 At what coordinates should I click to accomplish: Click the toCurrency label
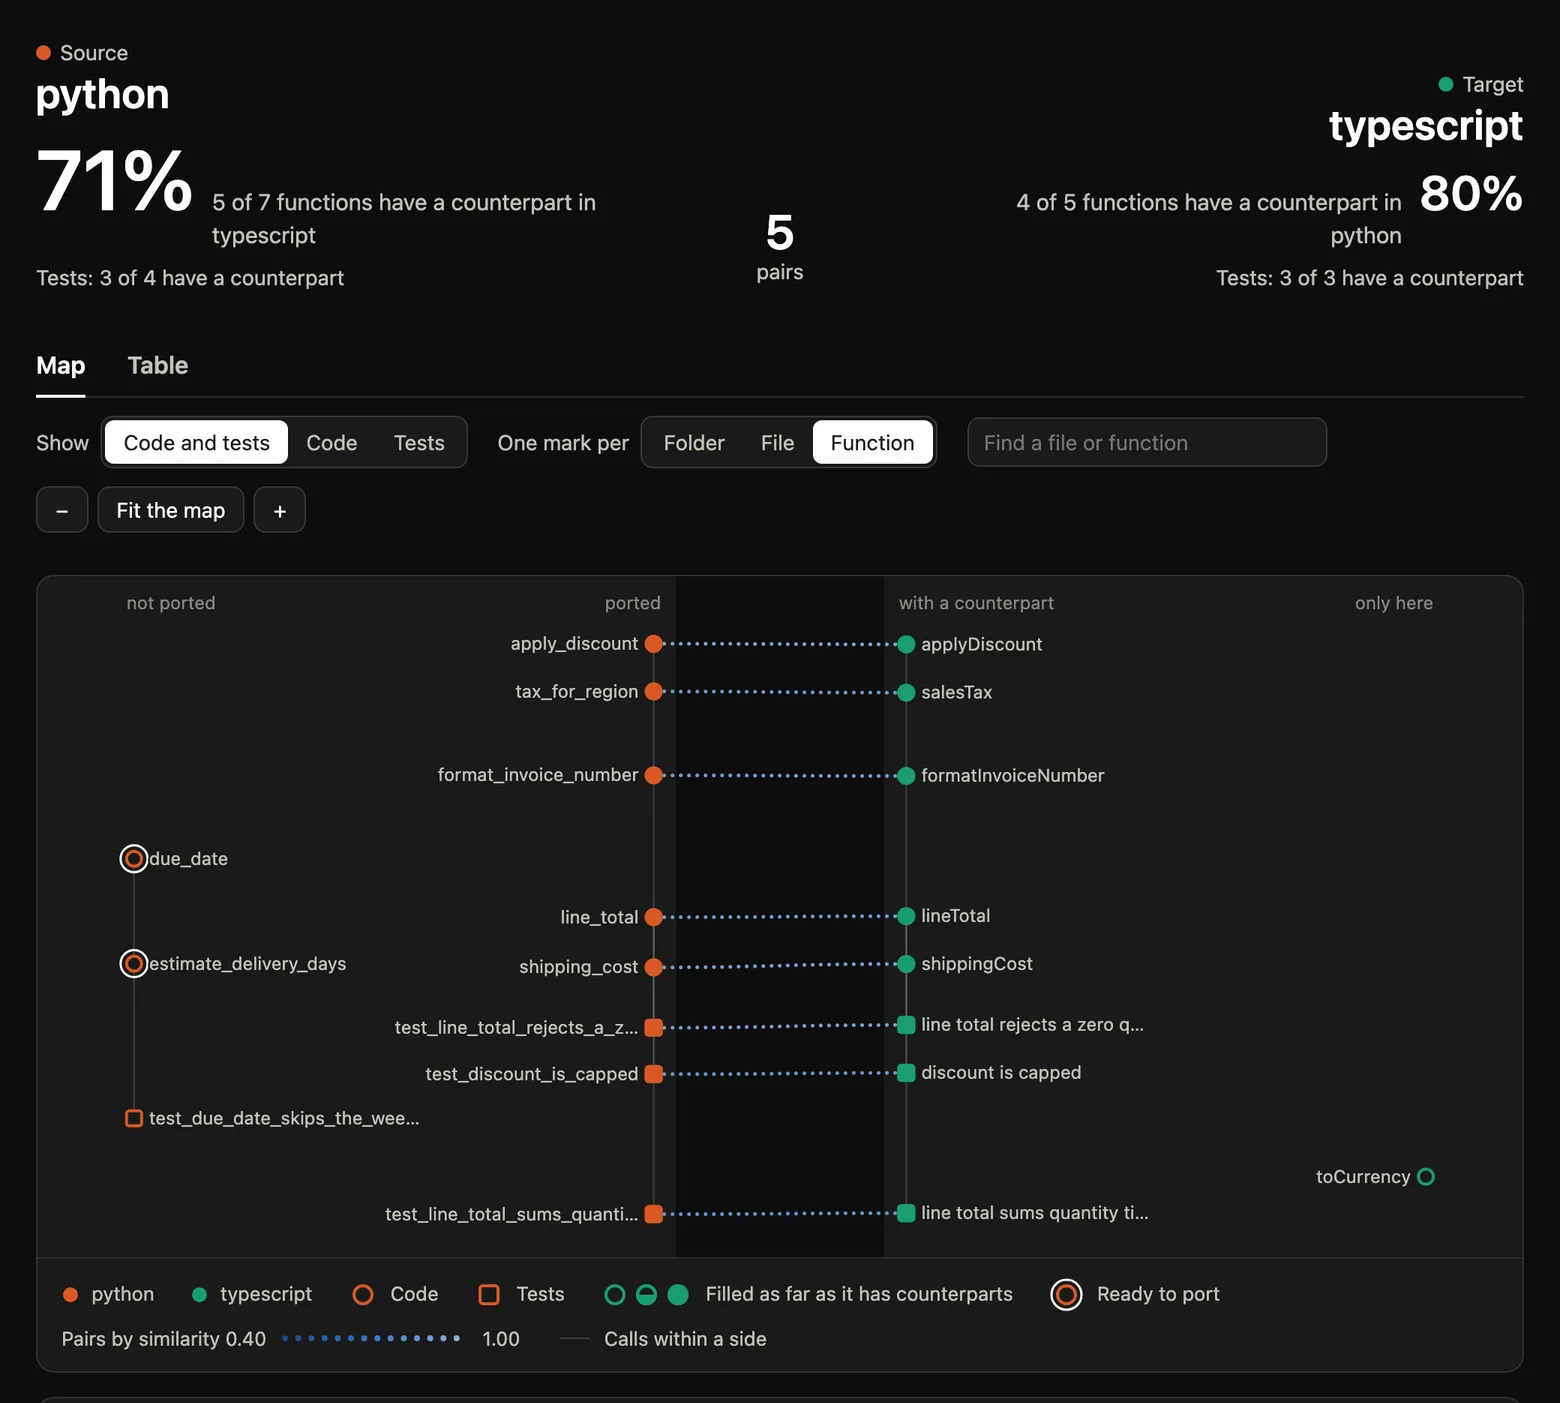click(x=1362, y=1177)
